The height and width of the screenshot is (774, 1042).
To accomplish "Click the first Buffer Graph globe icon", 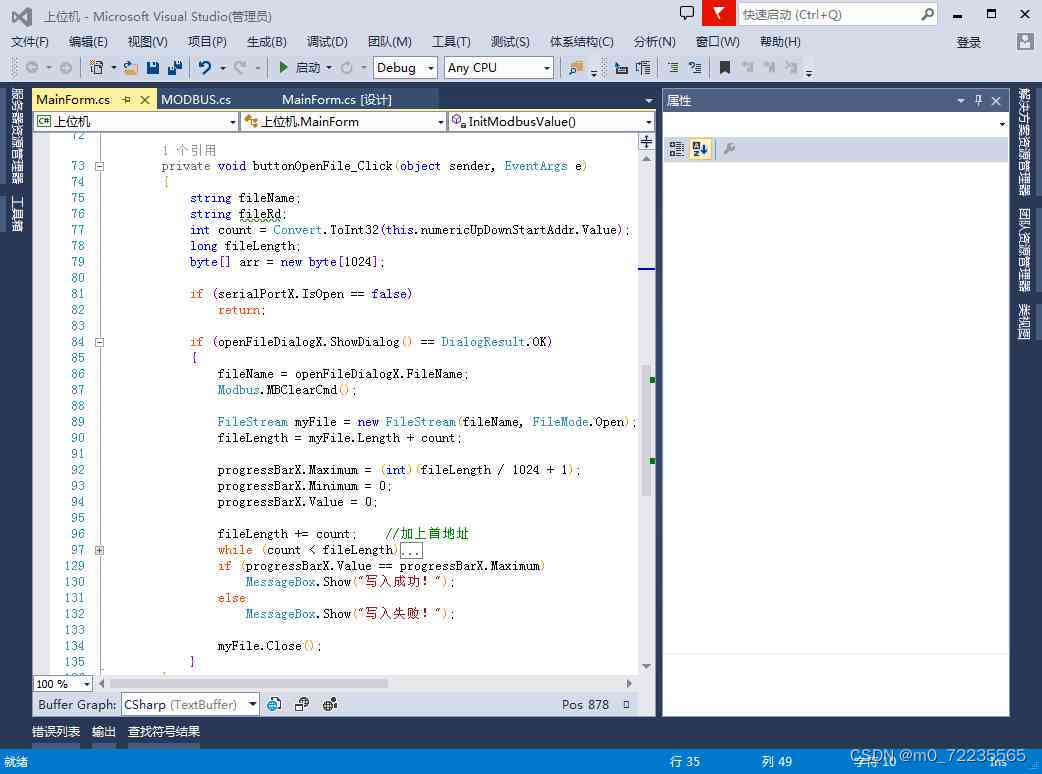I will tap(274, 704).
